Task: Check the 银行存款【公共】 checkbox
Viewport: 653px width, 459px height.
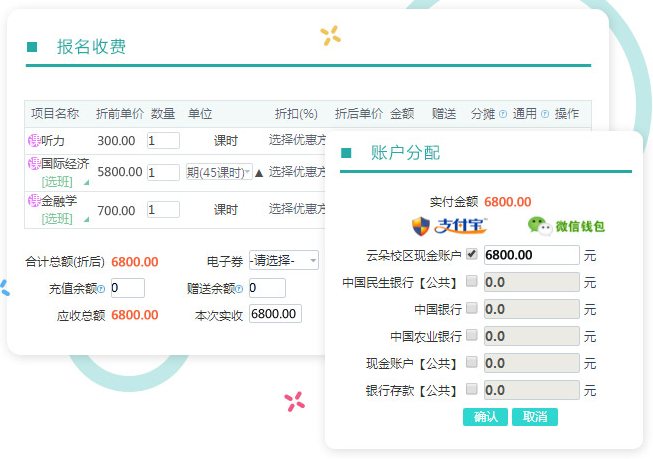Action: click(471, 389)
